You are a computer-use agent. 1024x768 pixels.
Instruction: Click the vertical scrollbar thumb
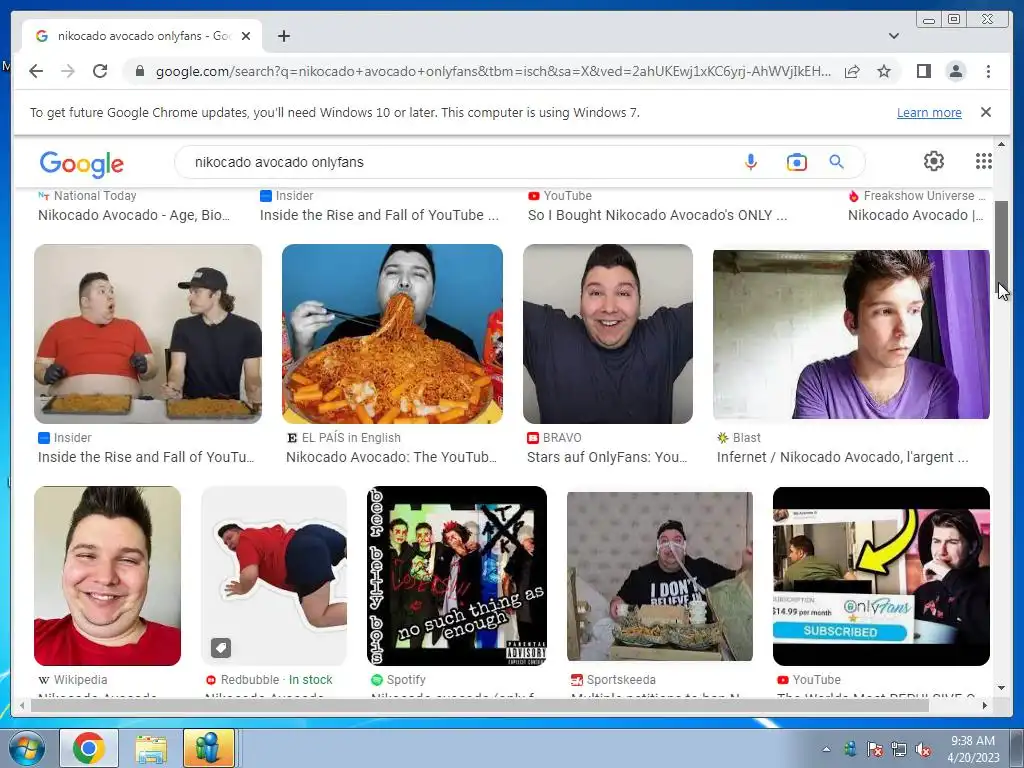coord(1001,248)
